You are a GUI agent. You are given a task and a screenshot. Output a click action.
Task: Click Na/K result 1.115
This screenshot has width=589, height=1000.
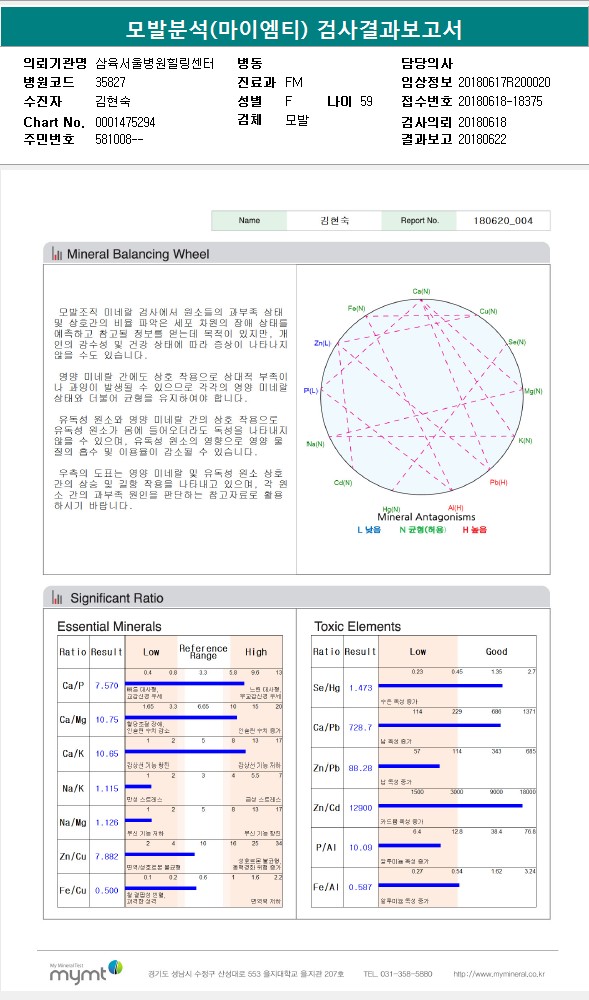pyautogui.click(x=106, y=788)
